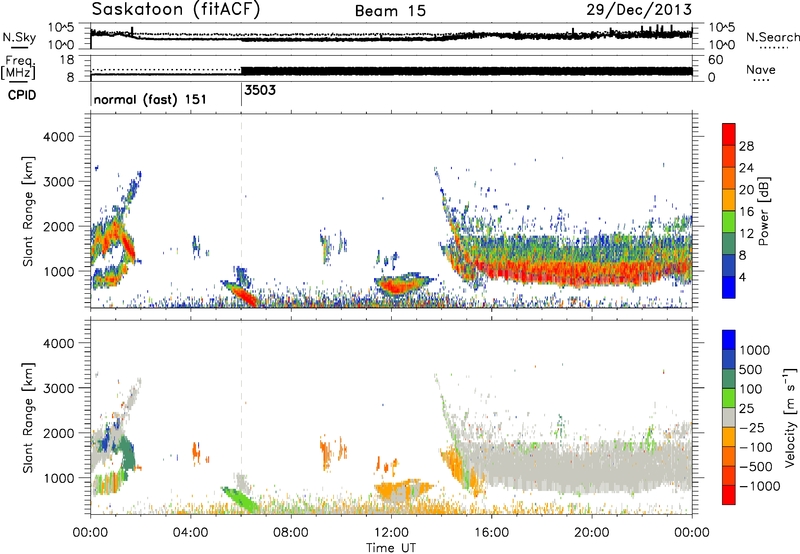
Task: Pick the blue segment between 4 and 8 dB
Action: pos(729,265)
